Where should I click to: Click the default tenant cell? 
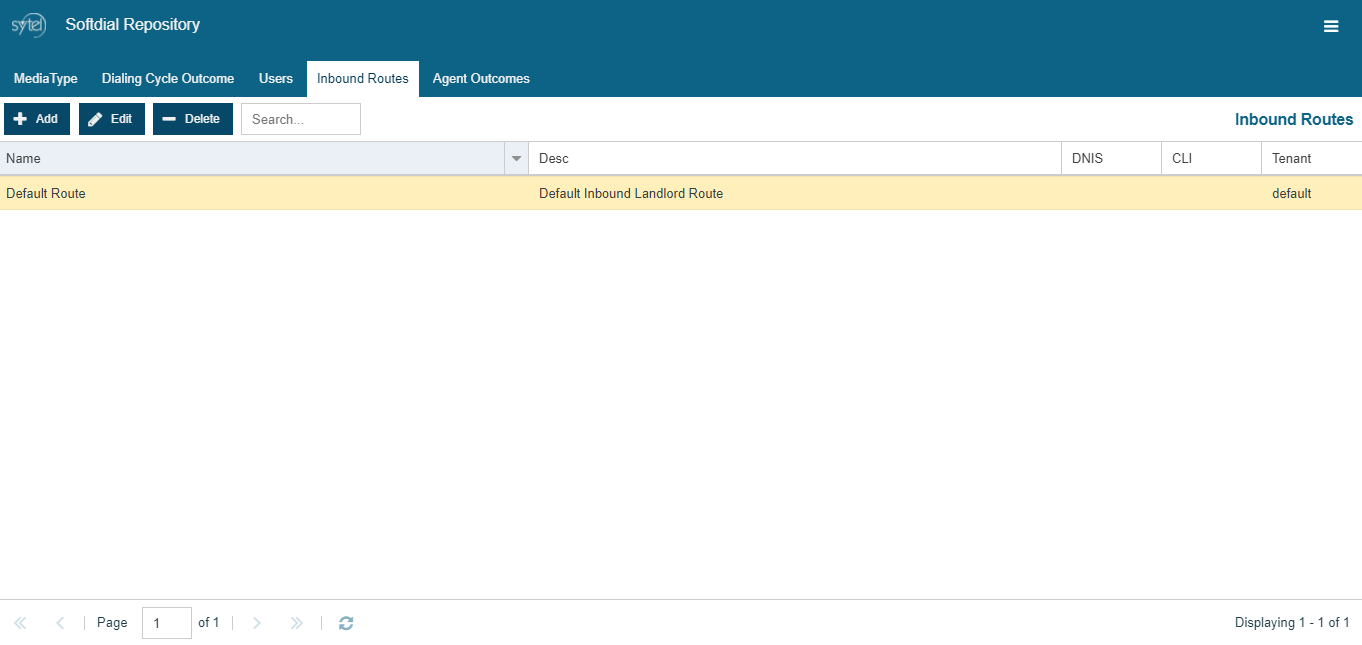pyautogui.click(x=1312, y=194)
